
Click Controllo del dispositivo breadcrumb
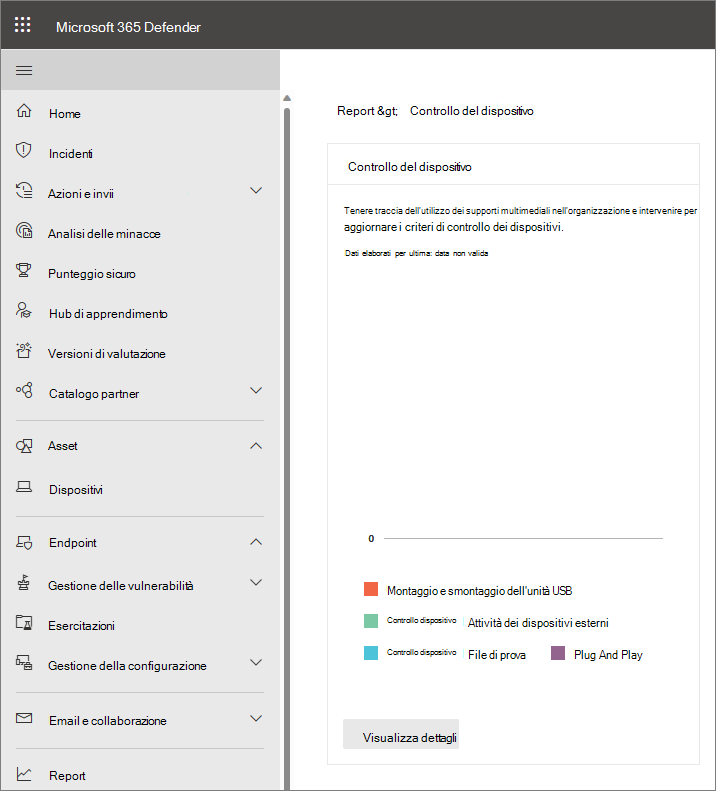471,110
